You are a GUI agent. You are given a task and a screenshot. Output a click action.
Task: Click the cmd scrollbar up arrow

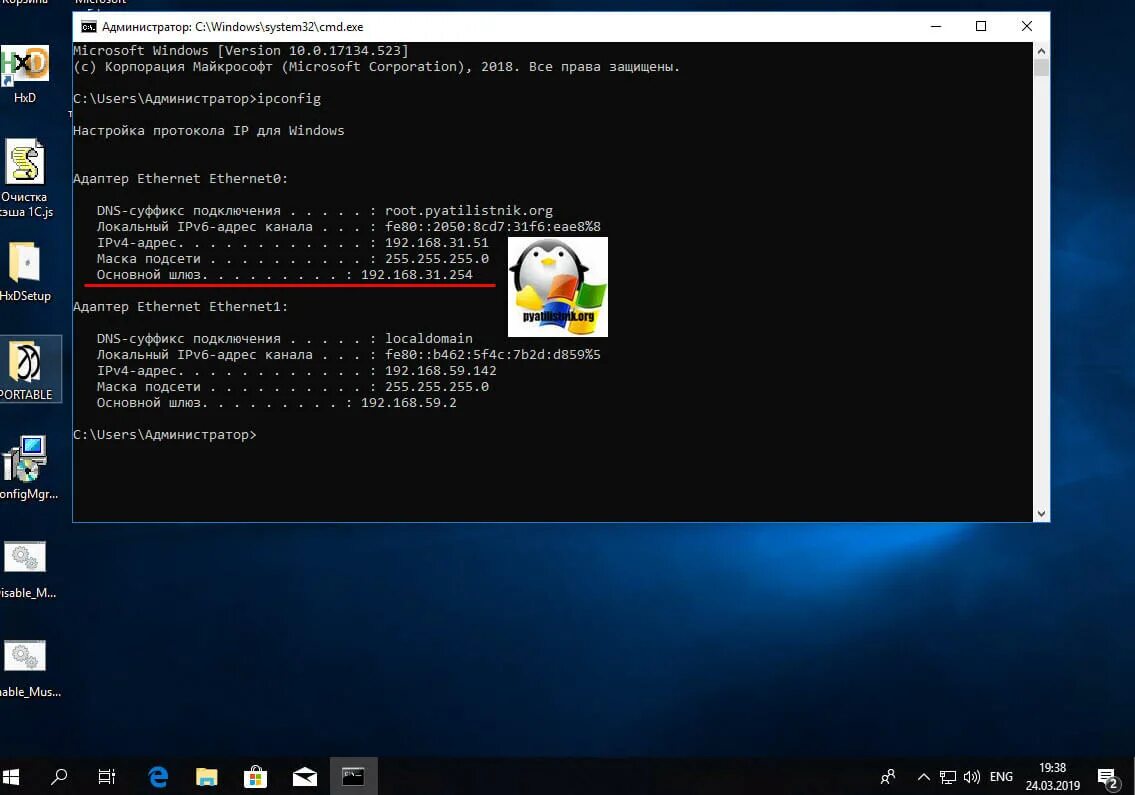[1041, 51]
